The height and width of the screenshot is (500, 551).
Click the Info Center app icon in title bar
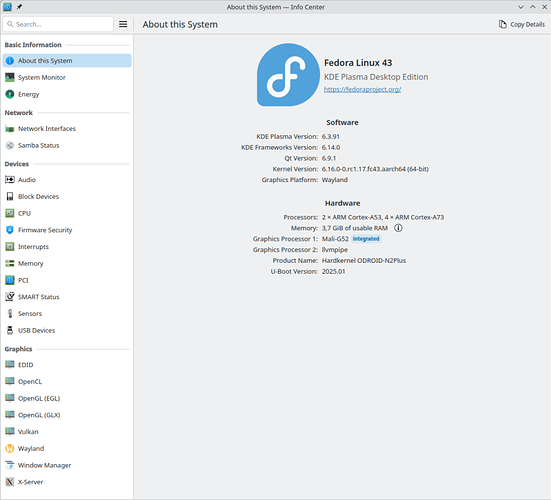point(7,7)
